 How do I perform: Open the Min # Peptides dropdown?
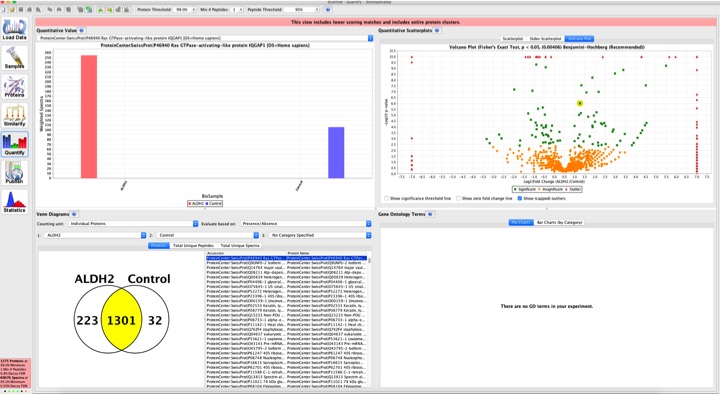tap(237, 9)
